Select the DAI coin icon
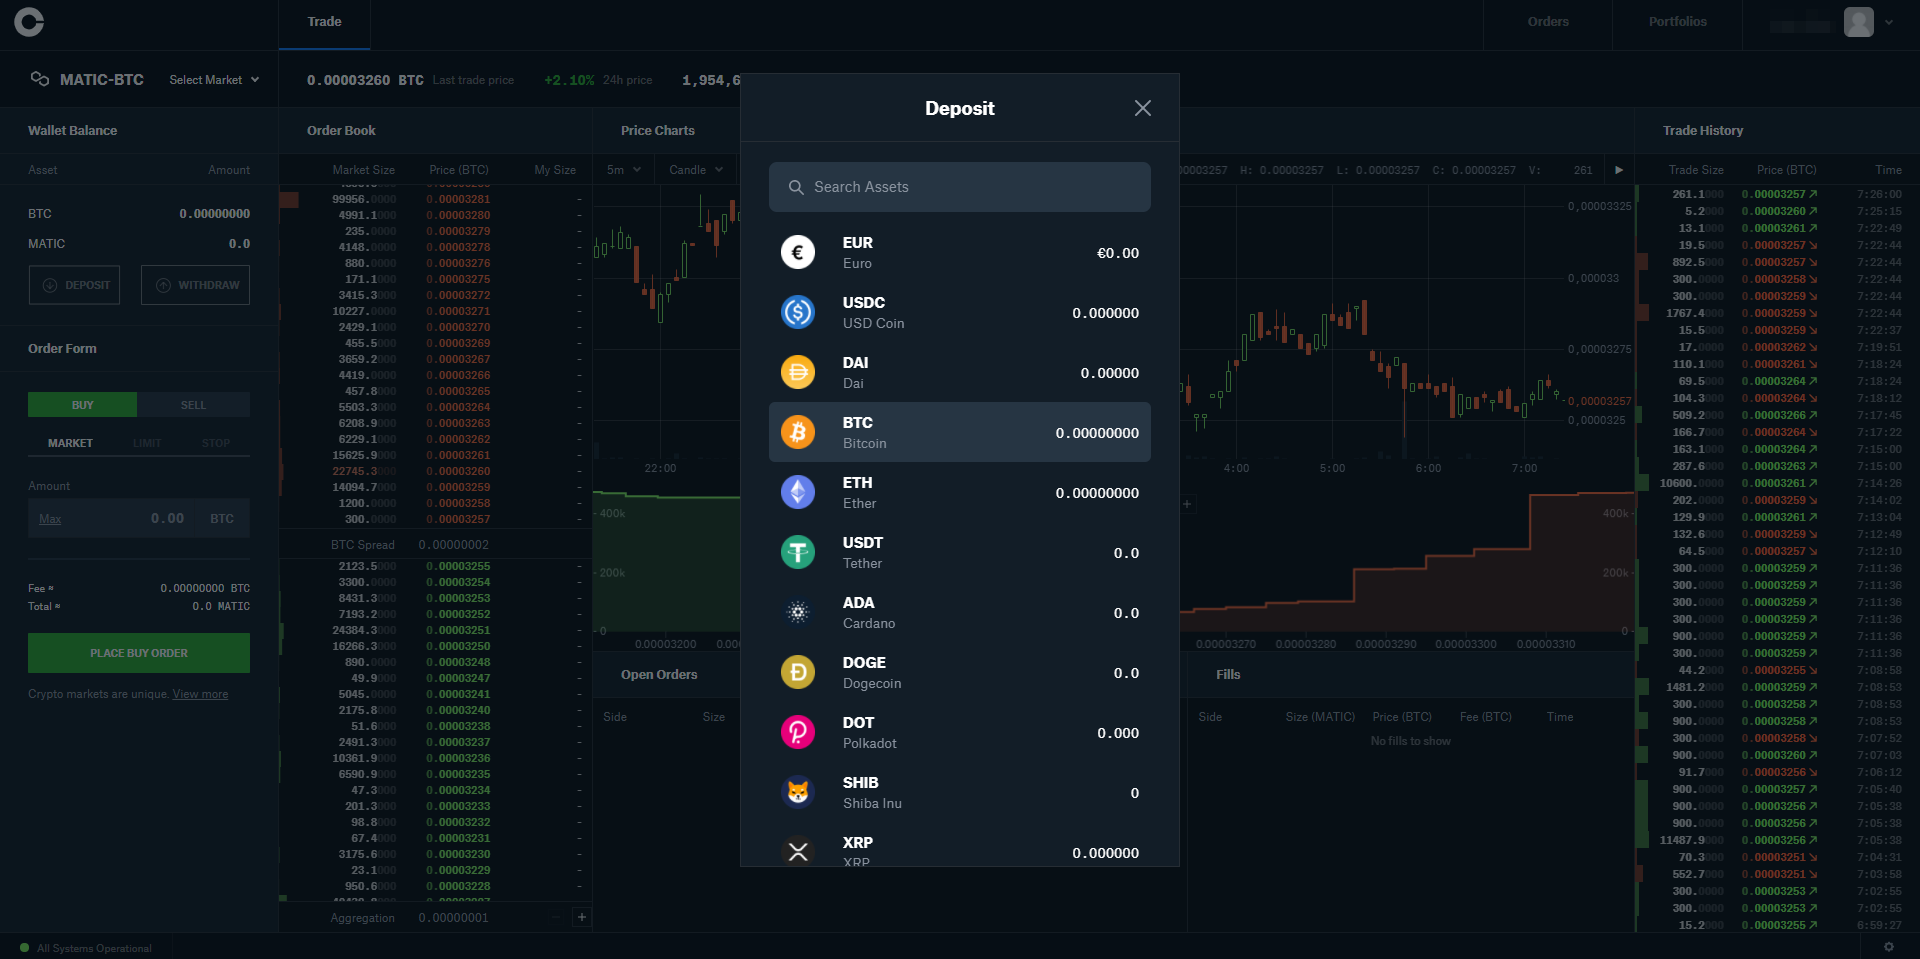Viewport: 1920px width, 959px height. coord(798,372)
